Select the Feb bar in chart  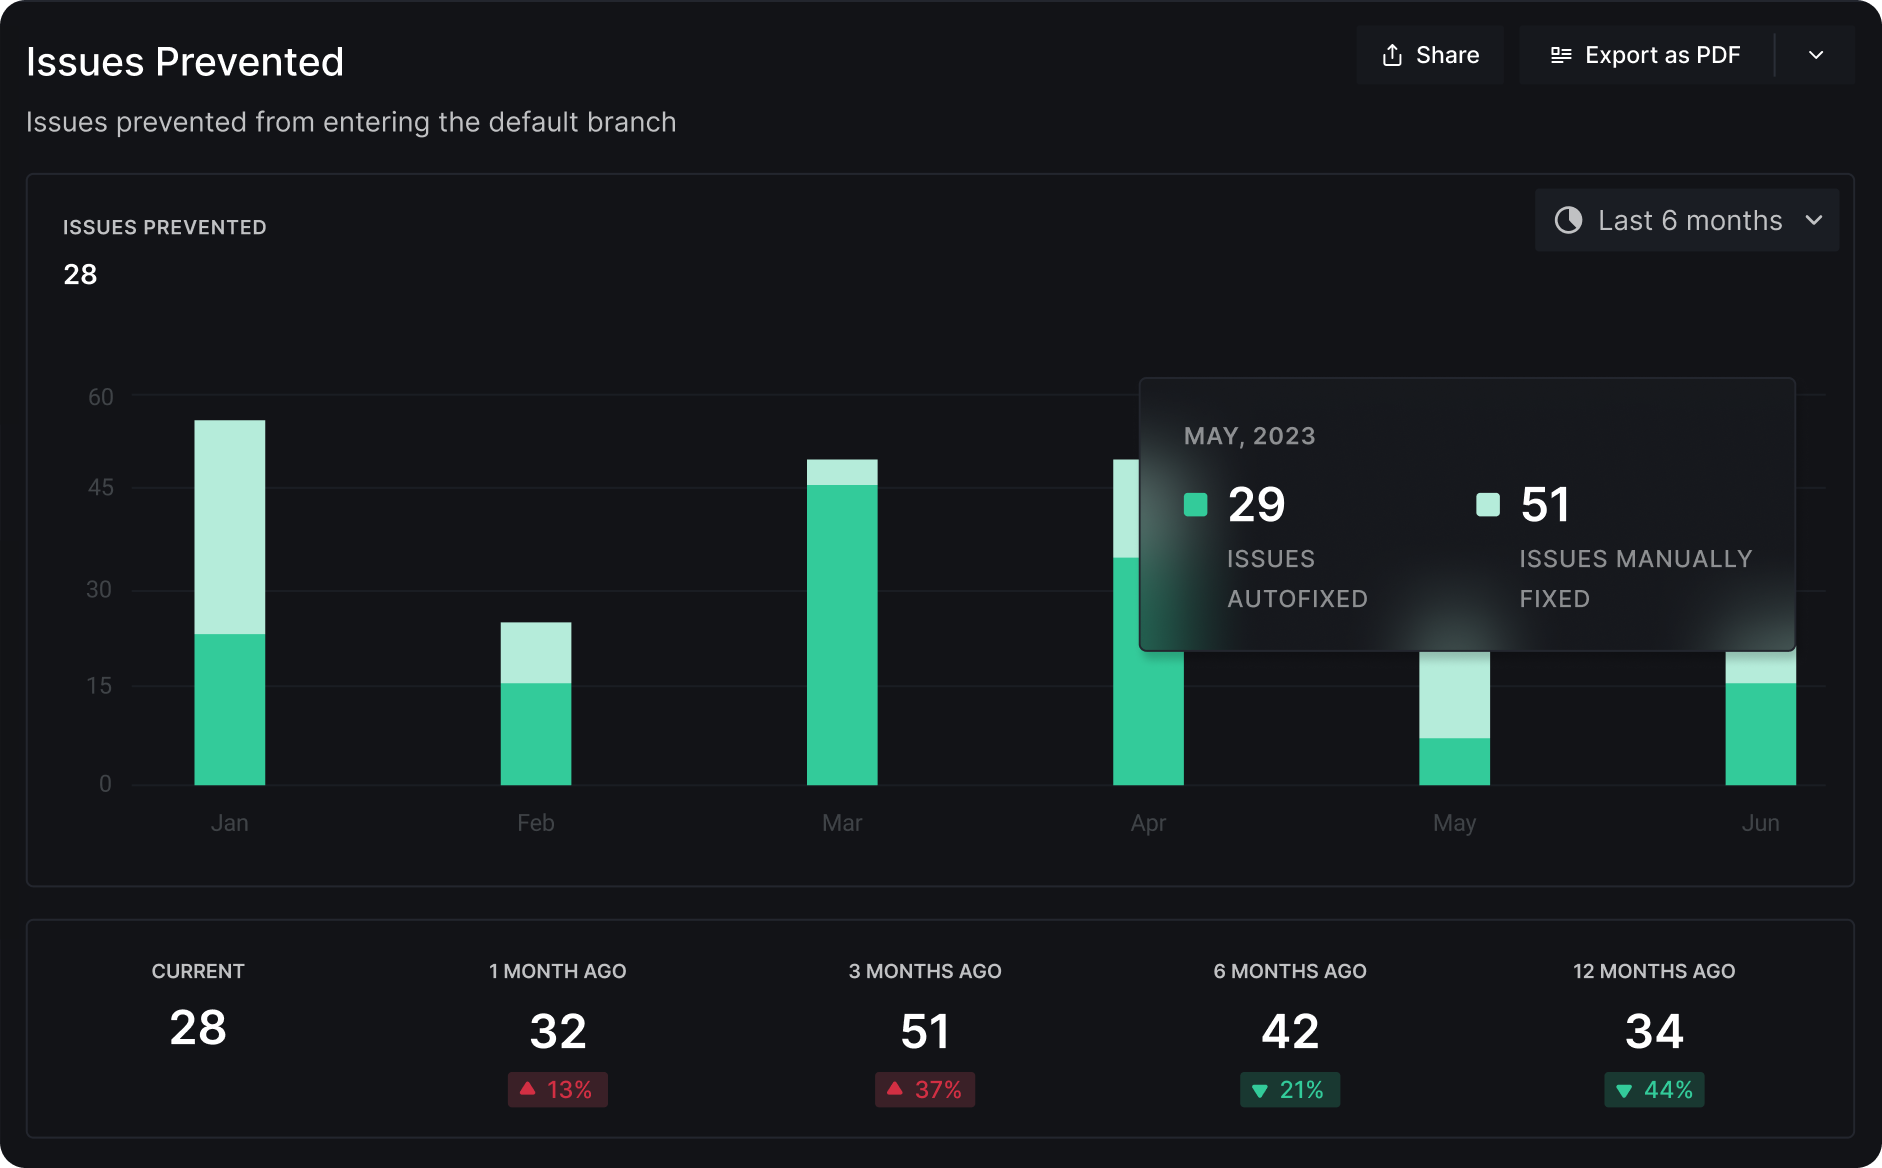(536, 703)
